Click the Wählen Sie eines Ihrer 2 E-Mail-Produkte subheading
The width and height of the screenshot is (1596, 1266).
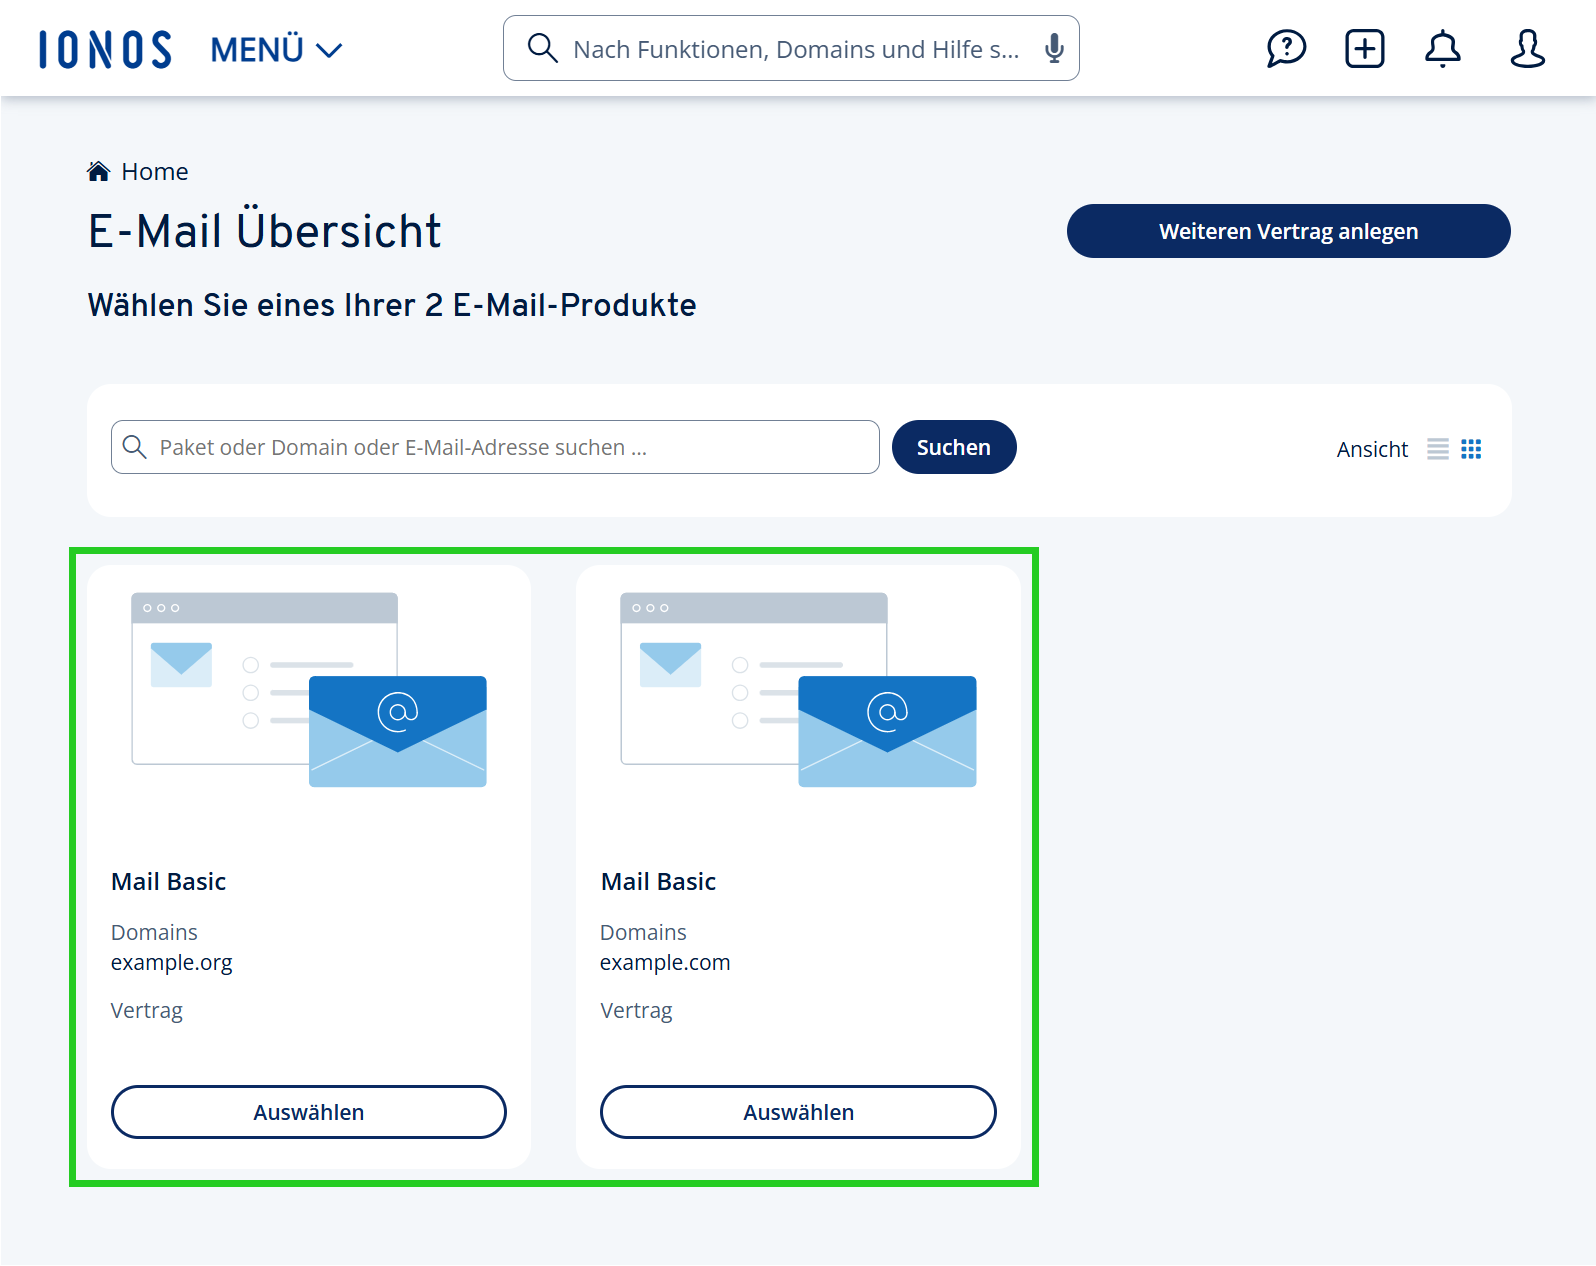coord(392,305)
